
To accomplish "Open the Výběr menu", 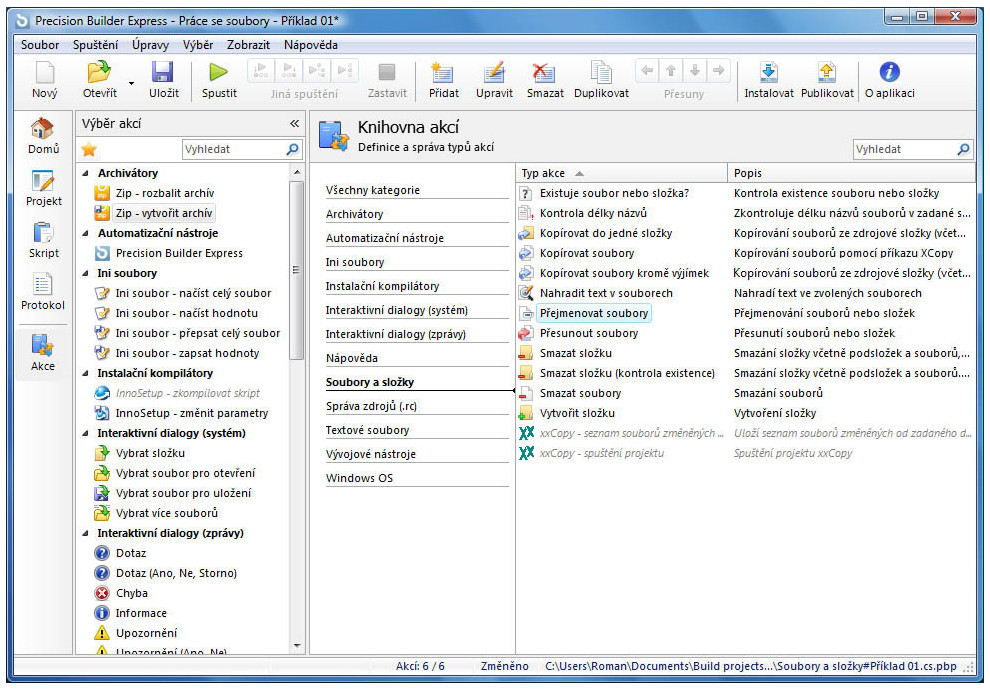I will coord(198,45).
